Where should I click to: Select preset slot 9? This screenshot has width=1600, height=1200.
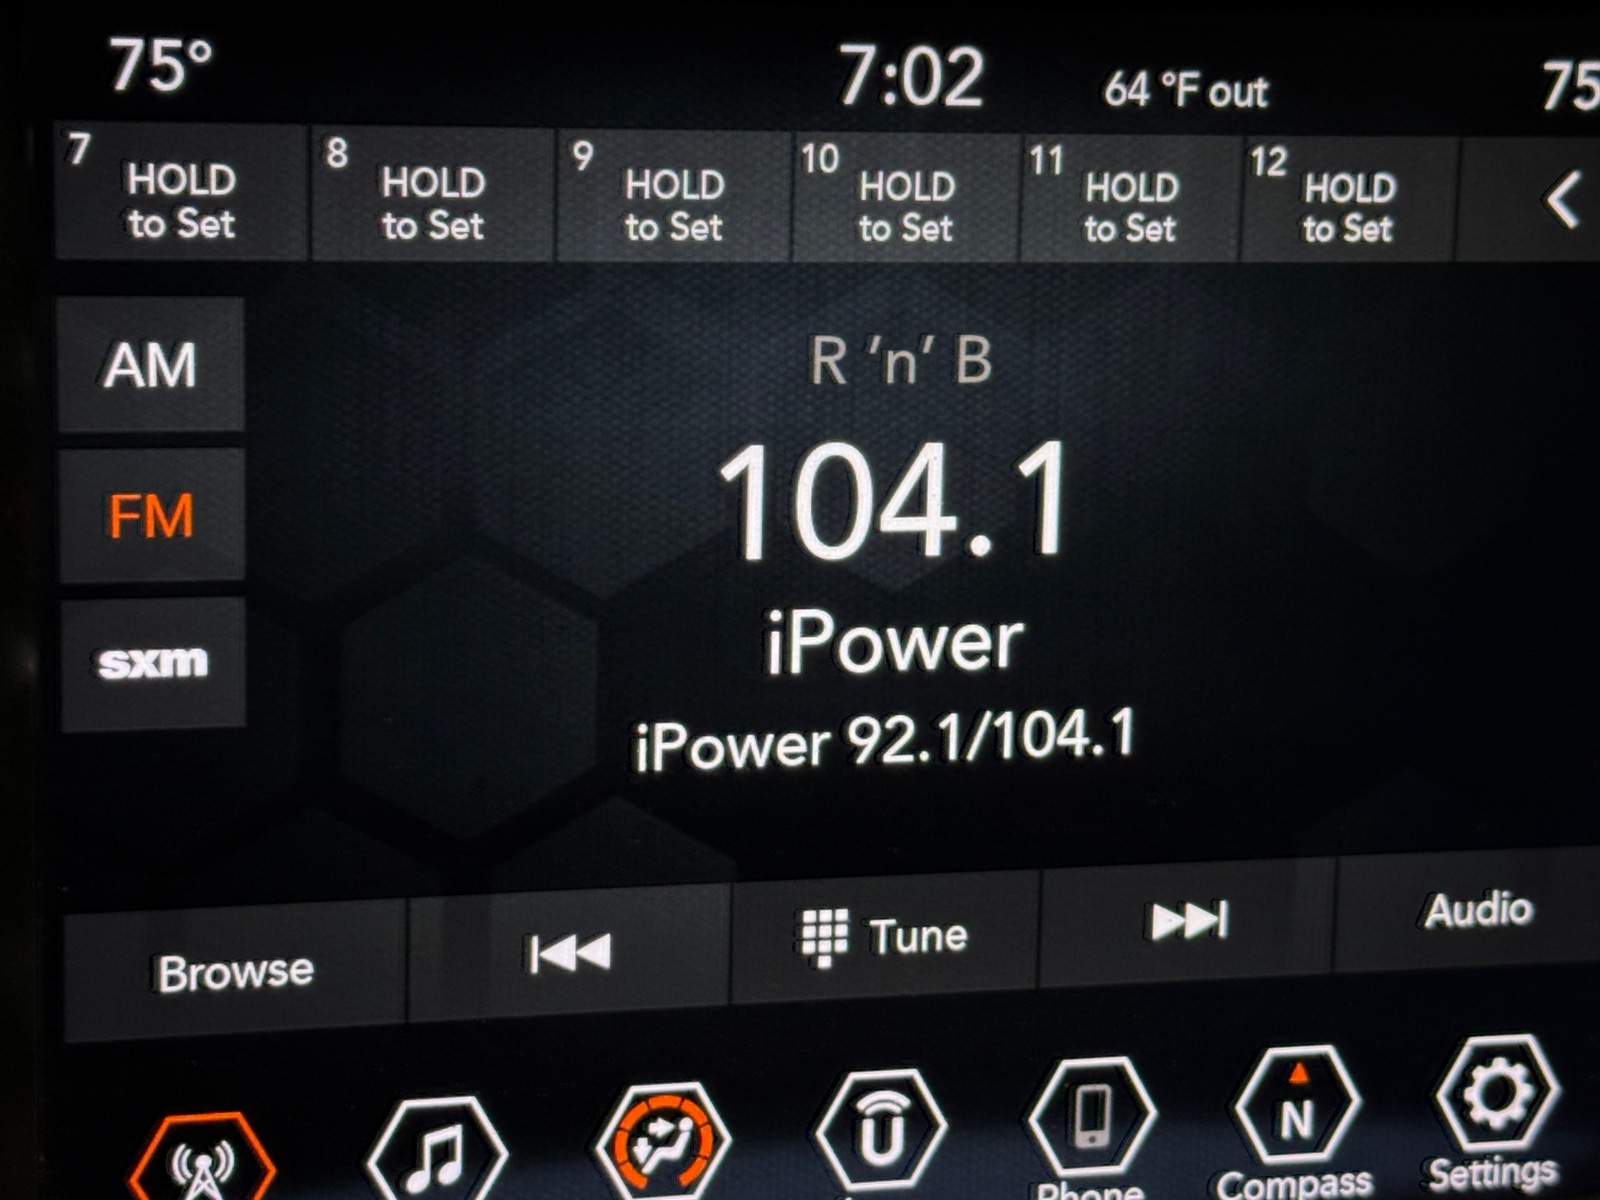[674, 198]
